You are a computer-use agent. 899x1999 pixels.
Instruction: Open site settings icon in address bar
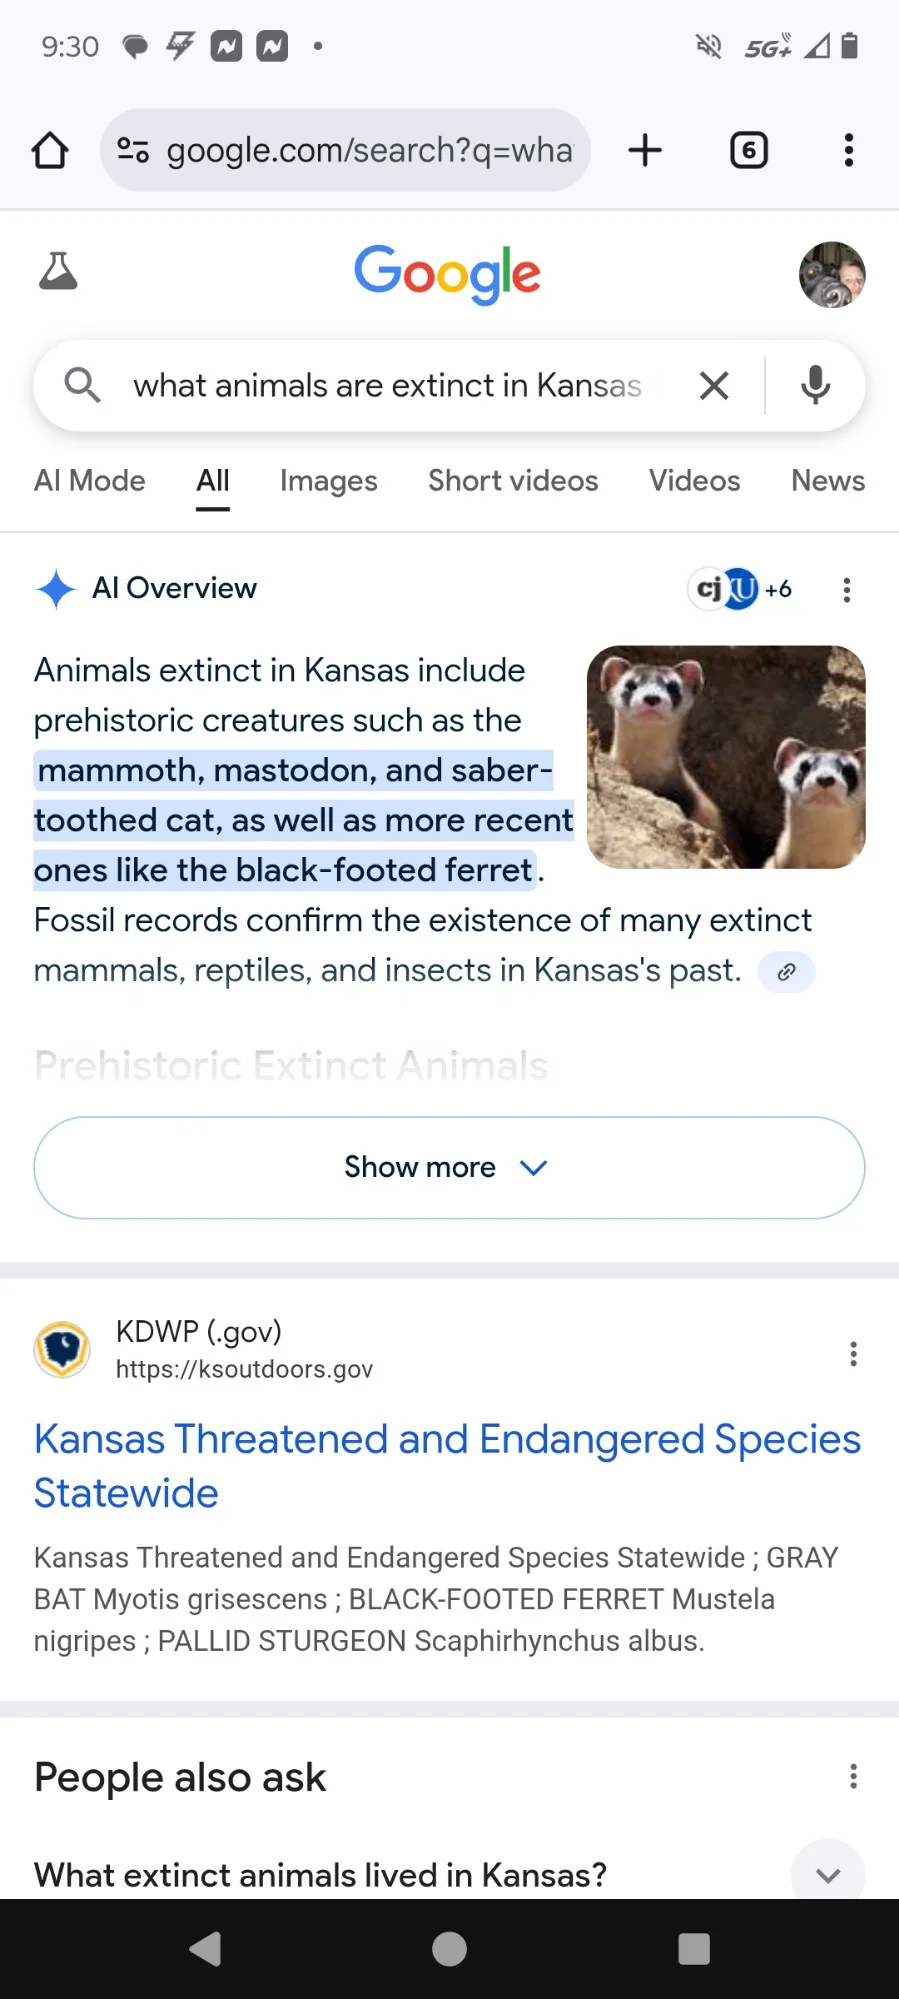coord(133,150)
